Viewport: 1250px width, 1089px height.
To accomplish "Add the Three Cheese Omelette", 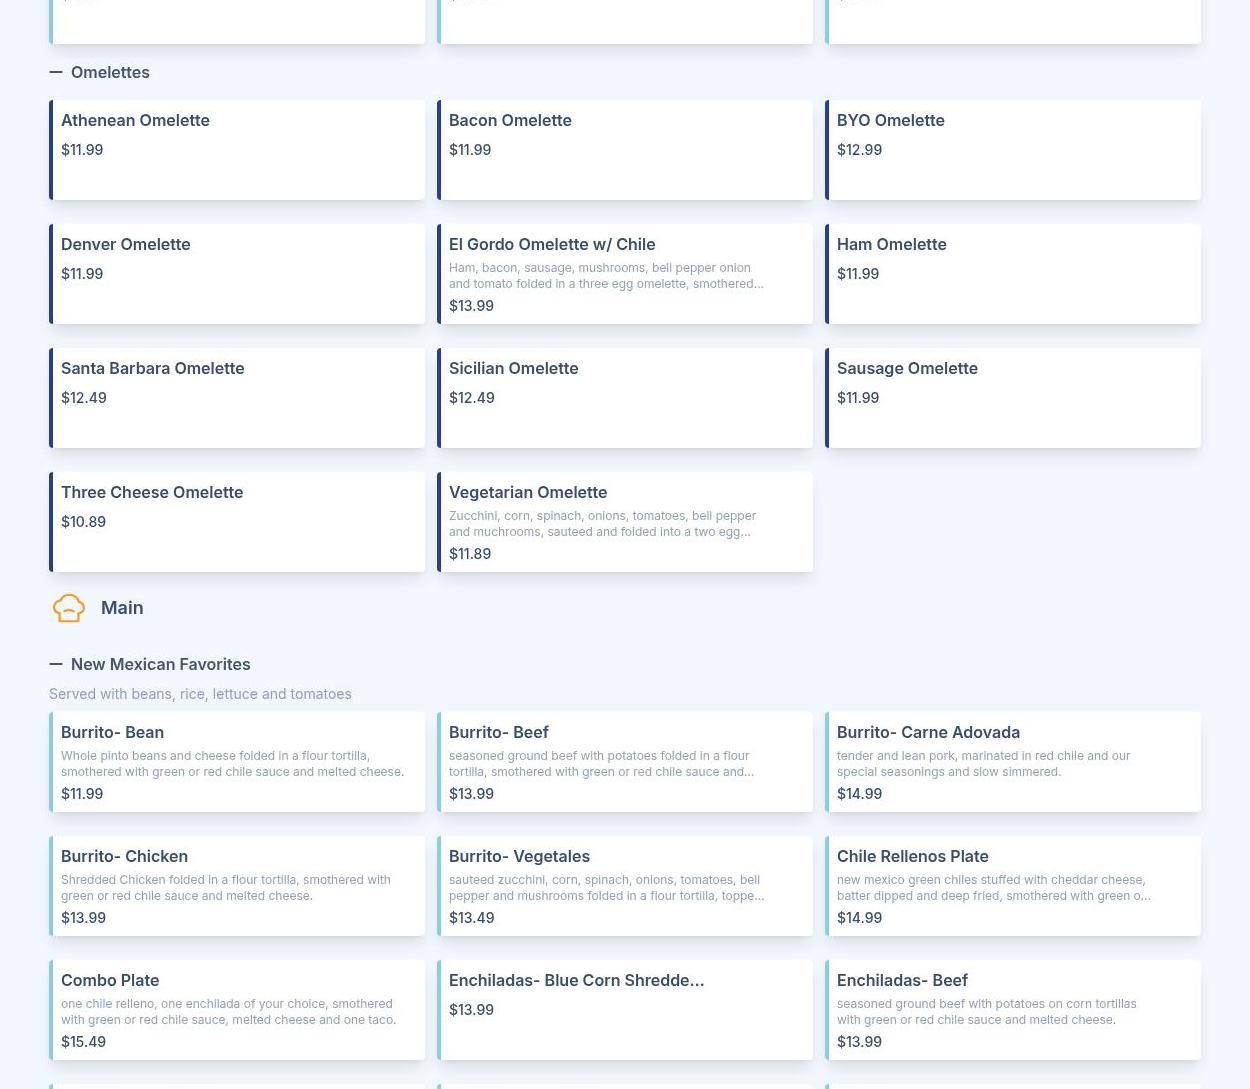I will pos(238,522).
